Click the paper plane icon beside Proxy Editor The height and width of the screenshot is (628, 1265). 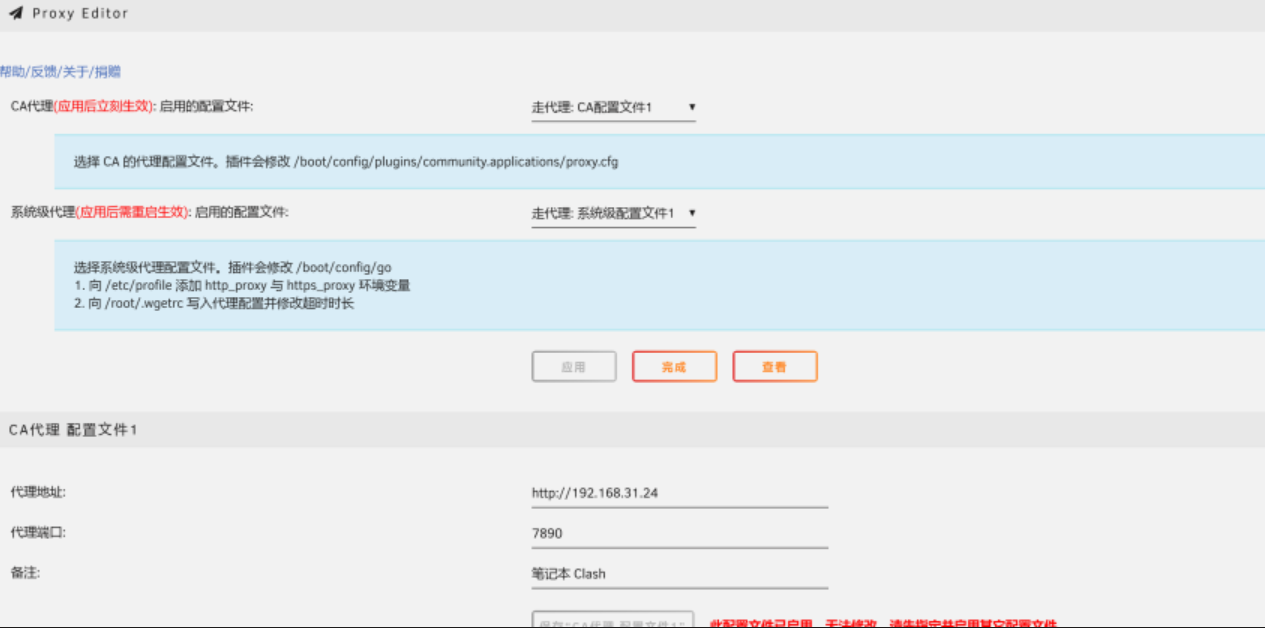tap(15, 14)
